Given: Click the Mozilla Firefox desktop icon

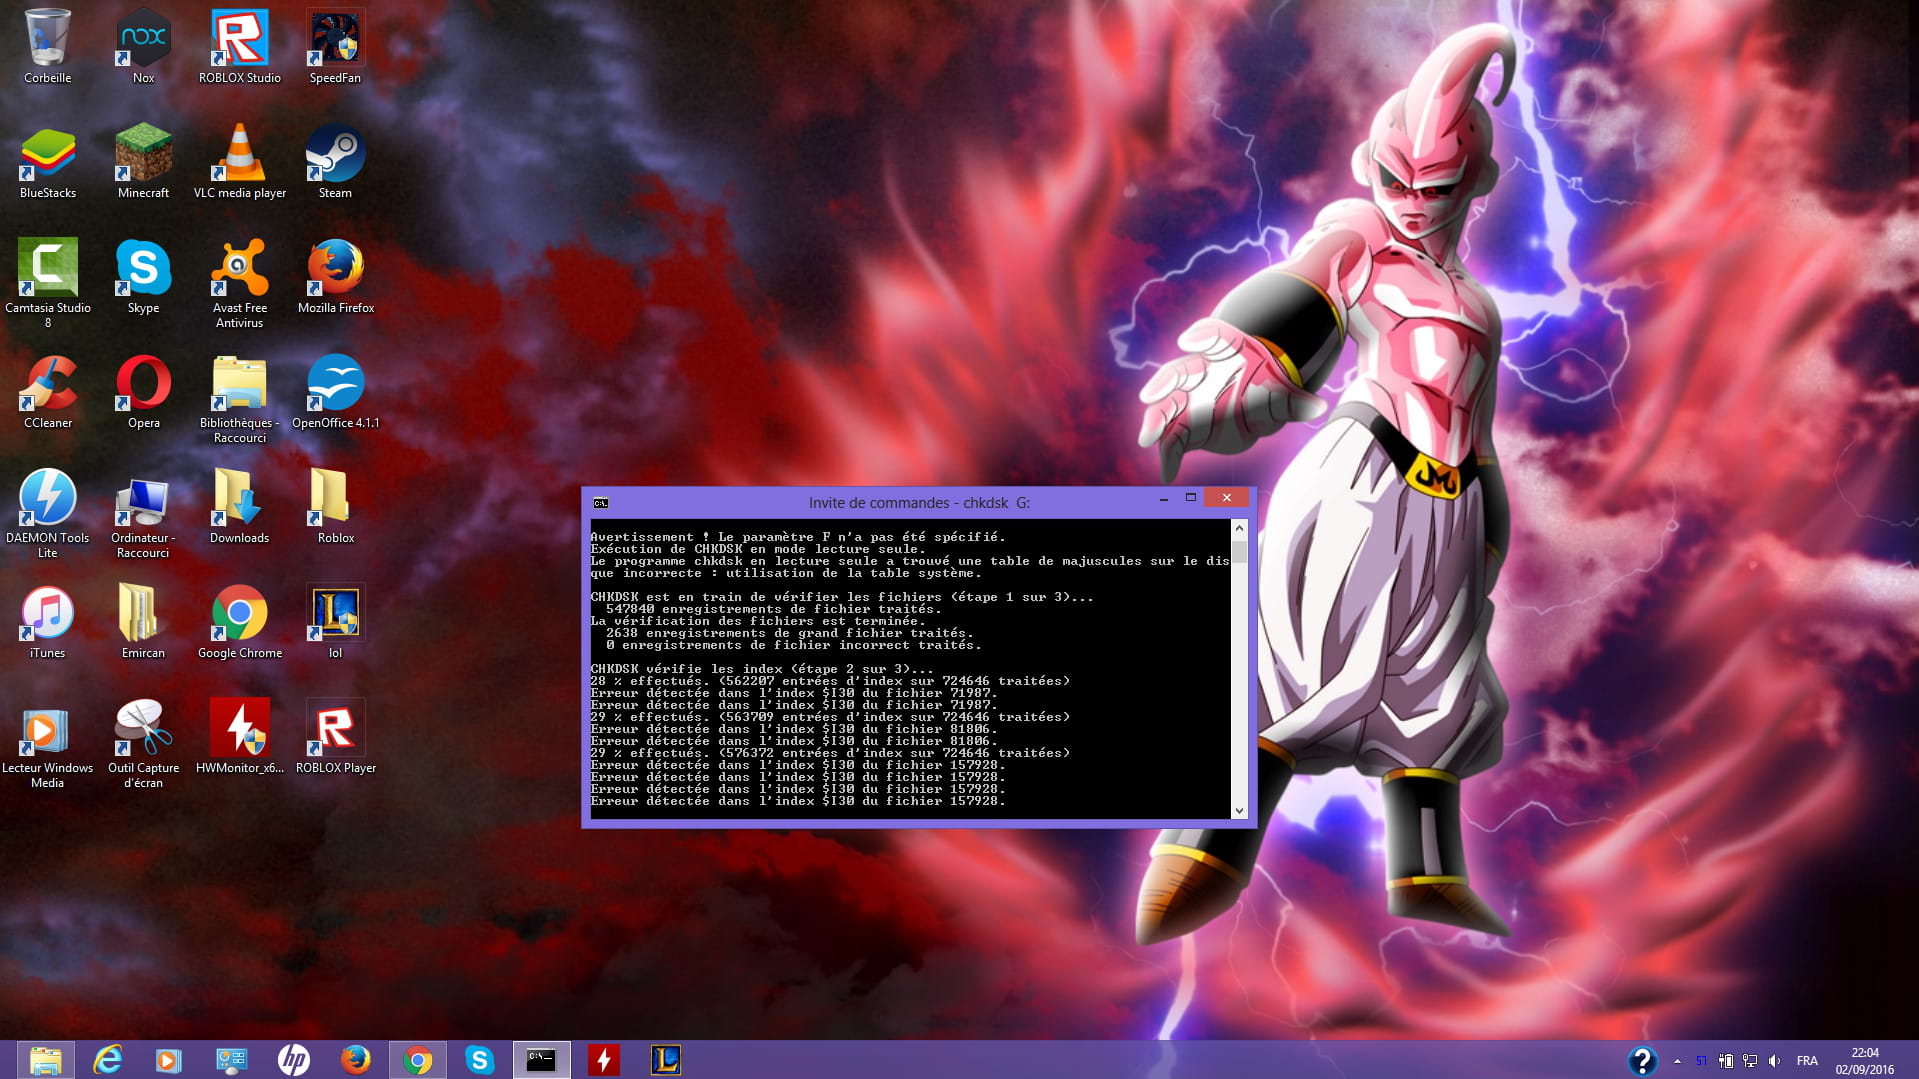Looking at the screenshot, I should point(335,276).
